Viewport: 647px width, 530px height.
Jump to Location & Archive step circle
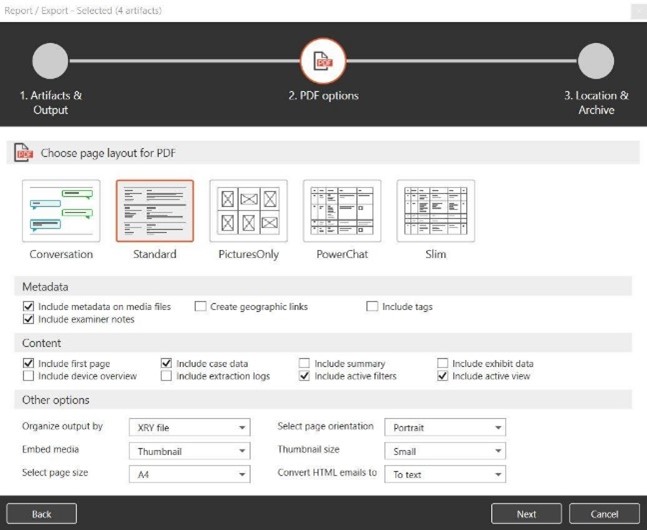(596, 62)
